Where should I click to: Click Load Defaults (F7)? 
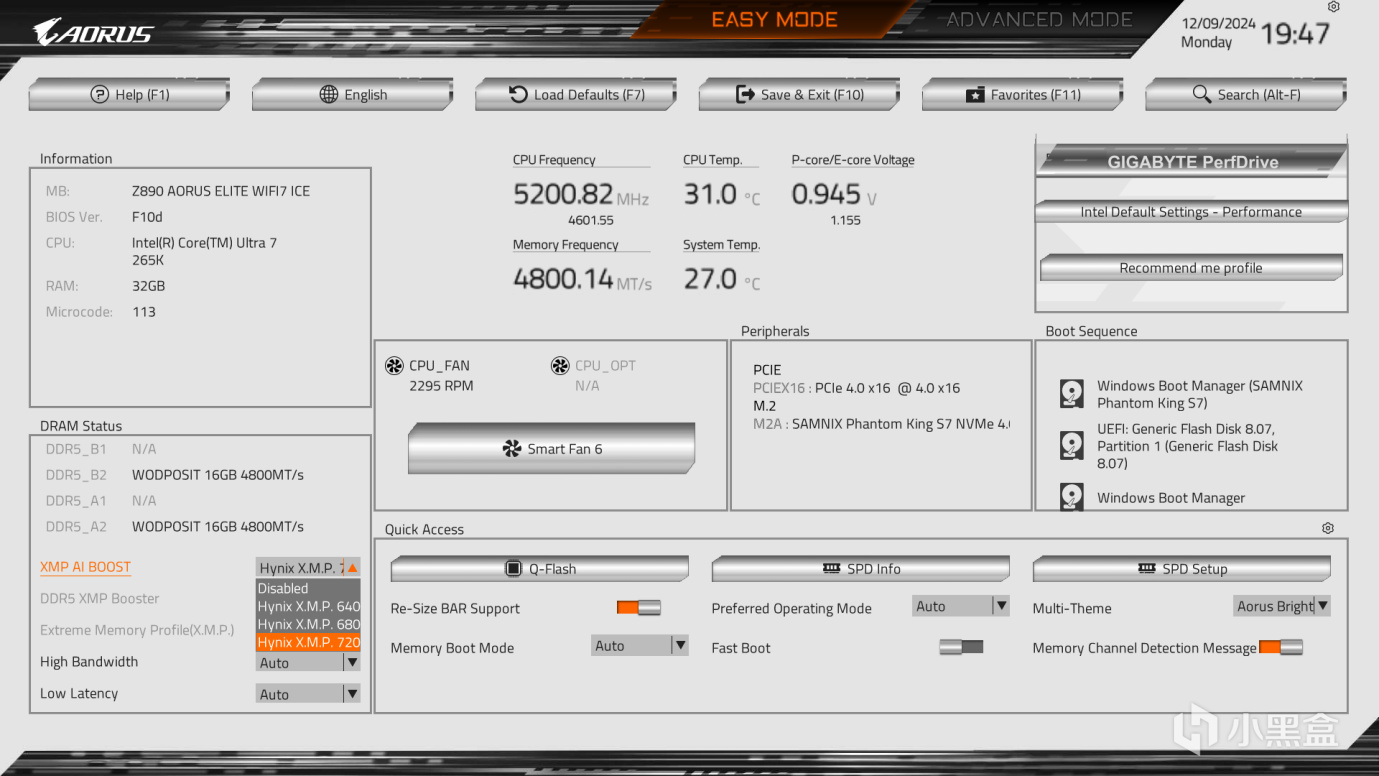[576, 95]
